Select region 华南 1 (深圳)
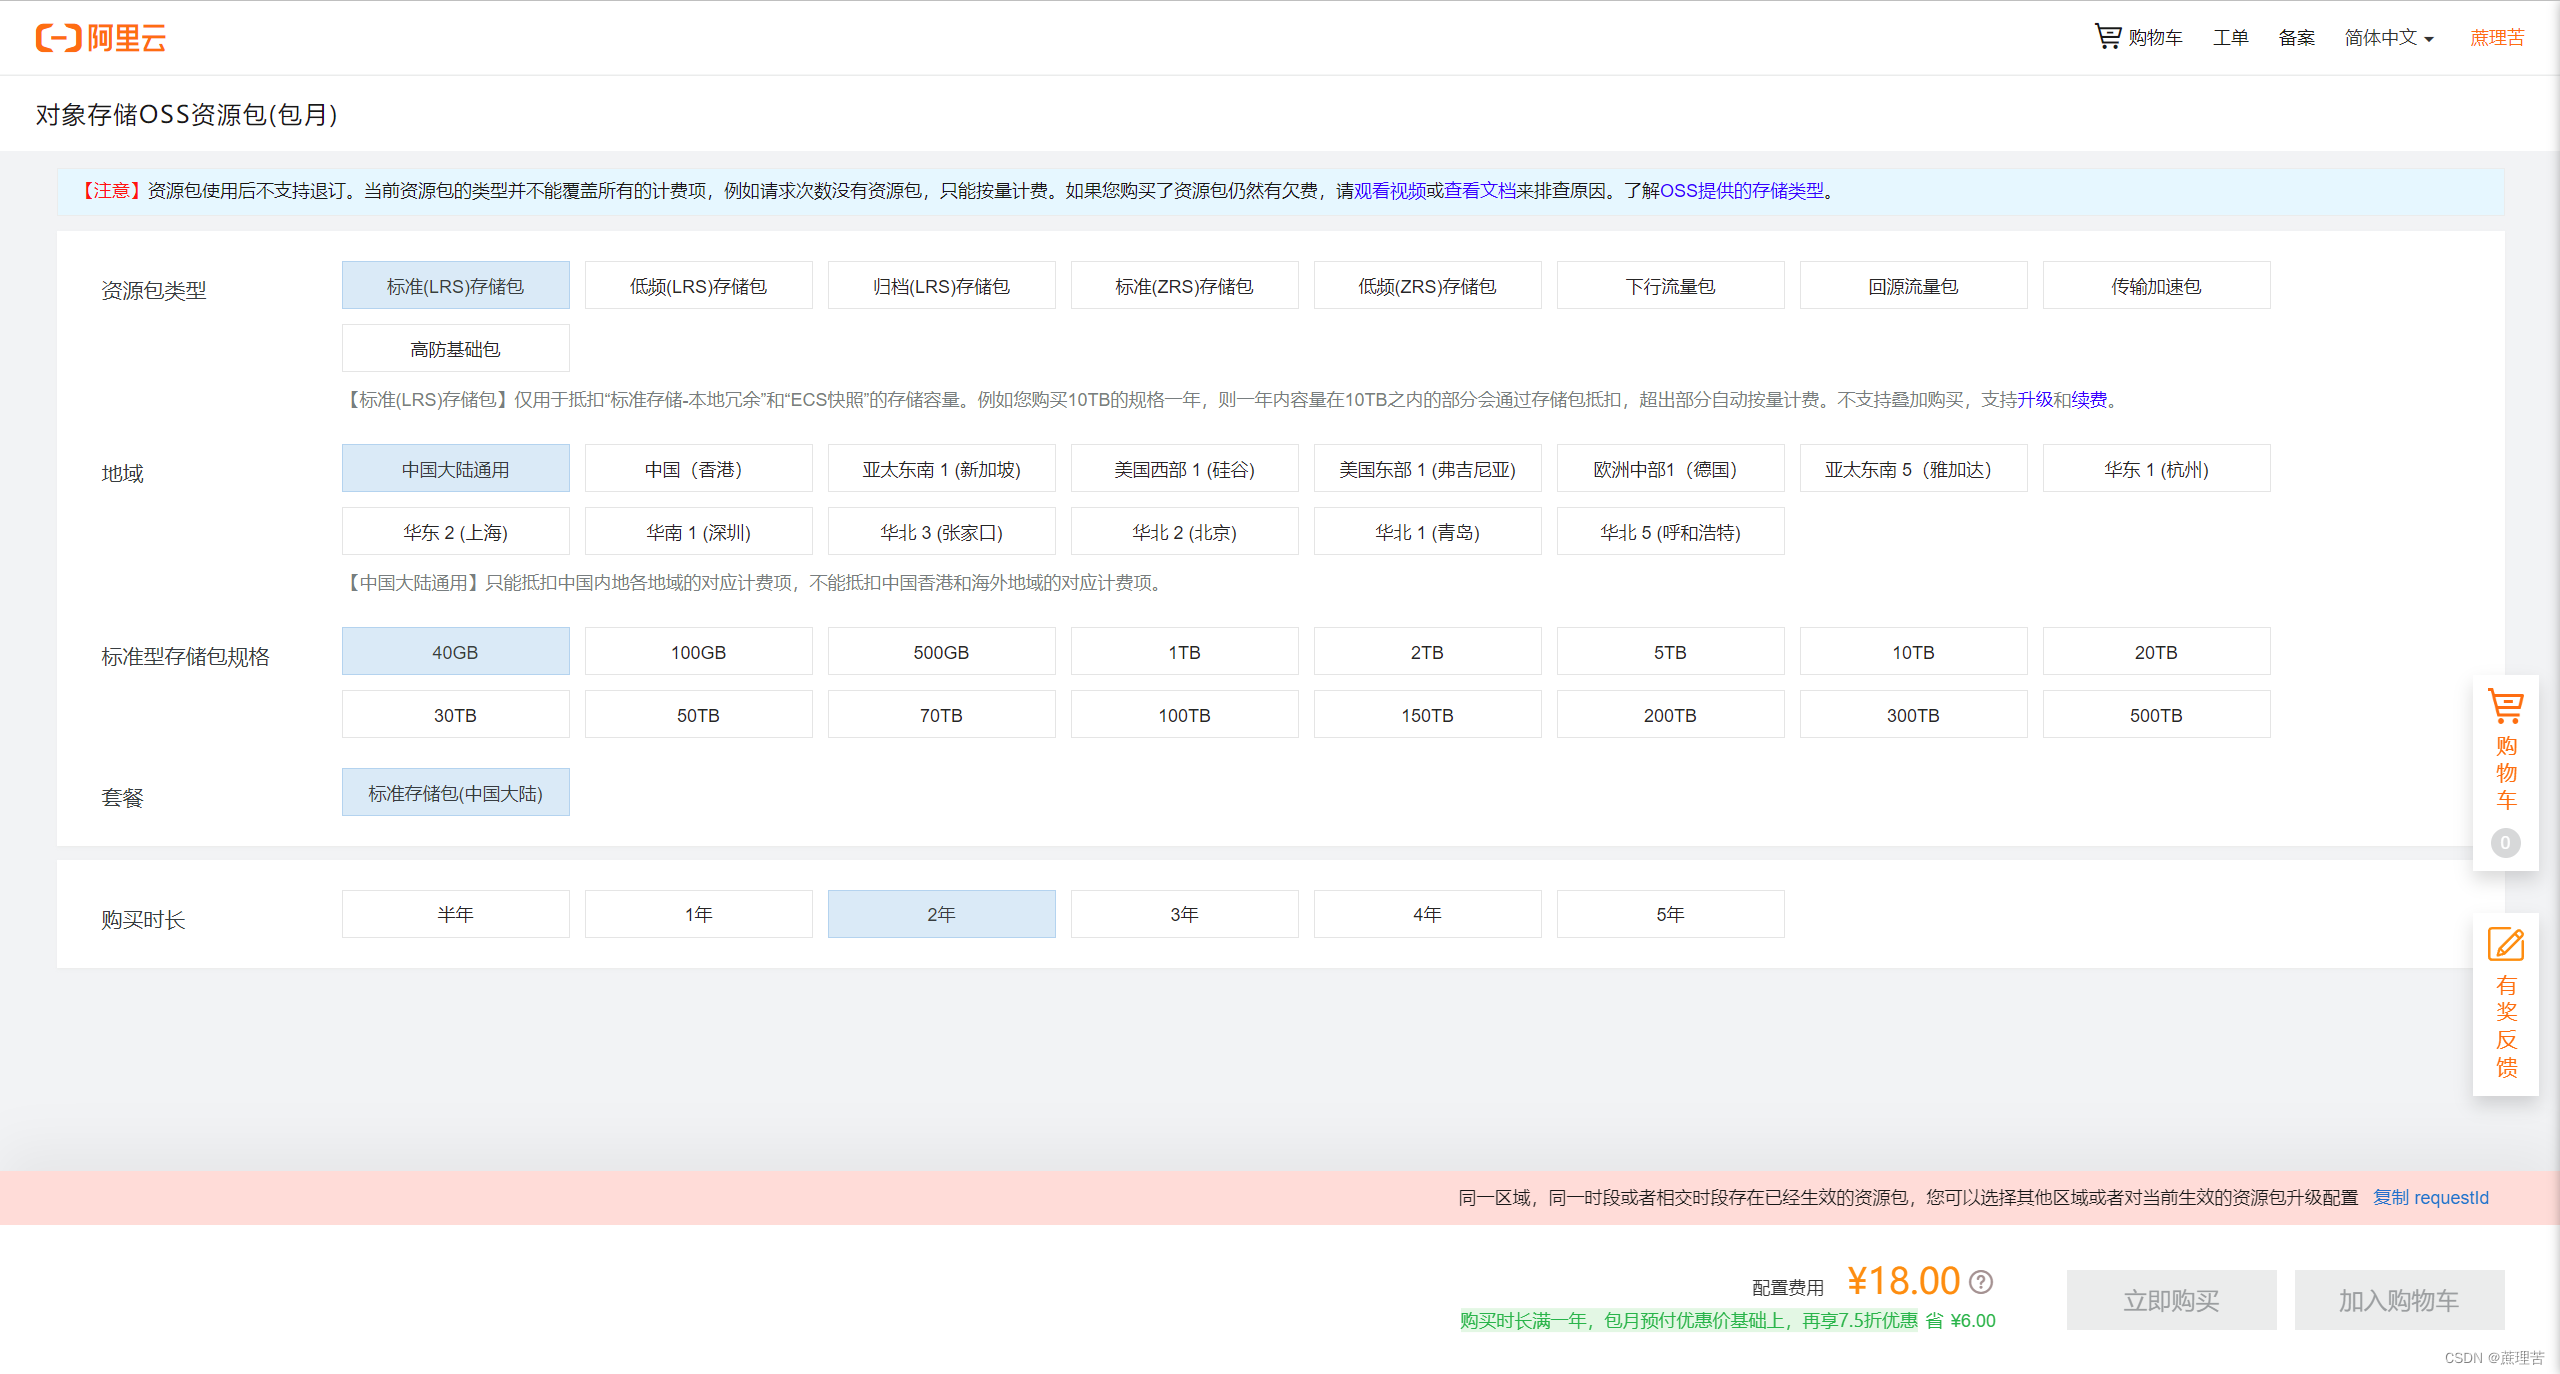This screenshot has height=1374, width=2560. [699, 532]
